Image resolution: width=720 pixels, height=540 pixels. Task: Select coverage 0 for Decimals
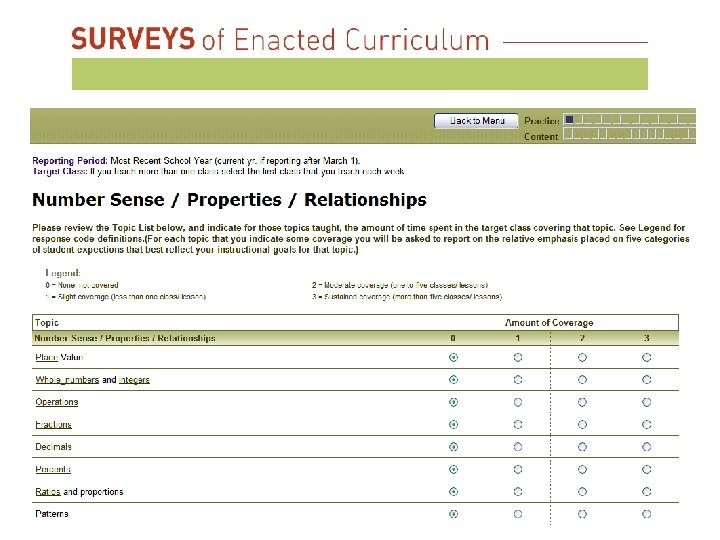click(x=454, y=447)
